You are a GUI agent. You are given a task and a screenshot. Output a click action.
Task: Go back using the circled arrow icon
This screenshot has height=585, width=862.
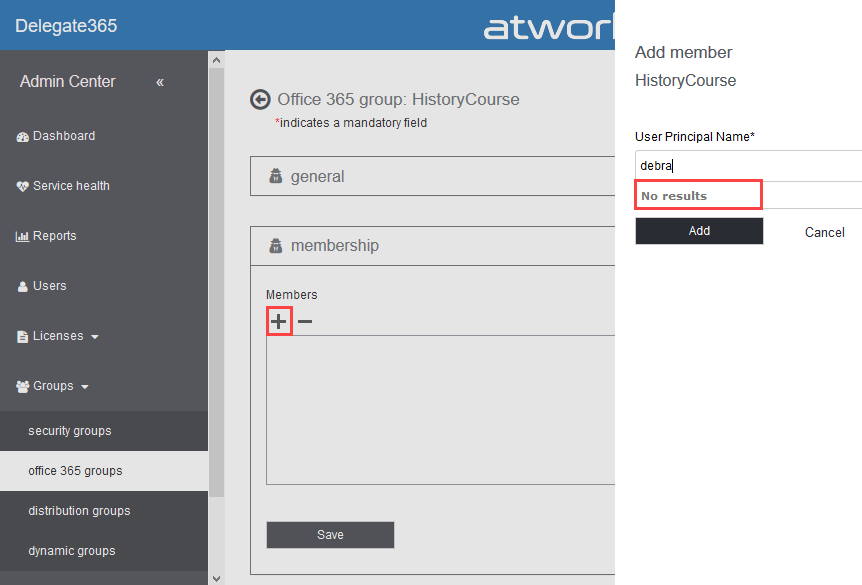pyautogui.click(x=261, y=100)
